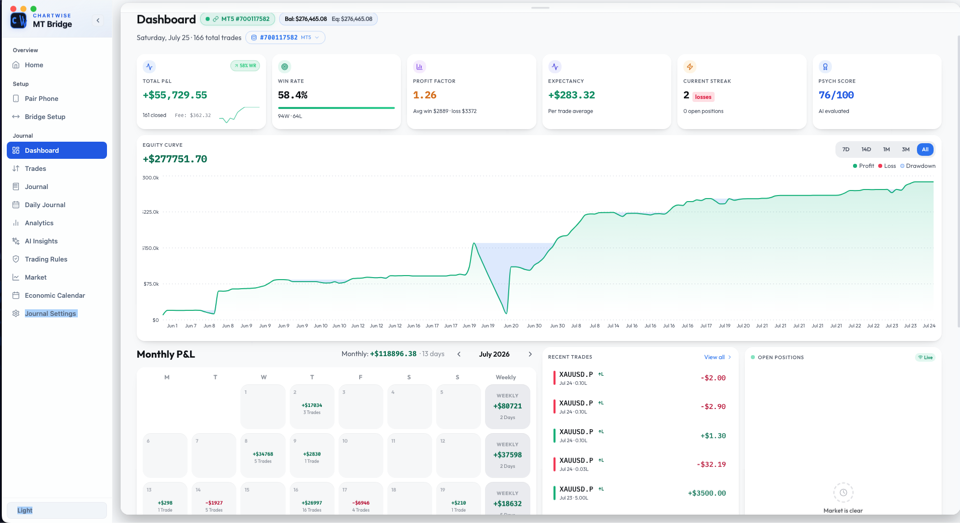Viewport: 960px width, 523px height.
Task: Click the Win Rate target icon
Action: tap(284, 66)
